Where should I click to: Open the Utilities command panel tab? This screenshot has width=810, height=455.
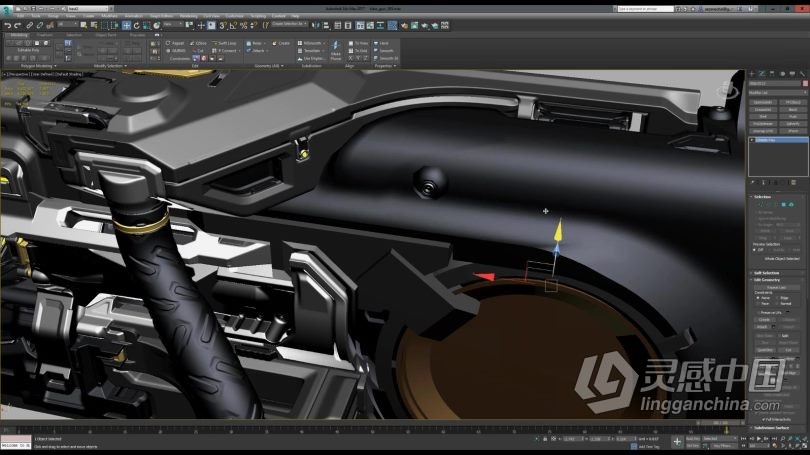802,74
